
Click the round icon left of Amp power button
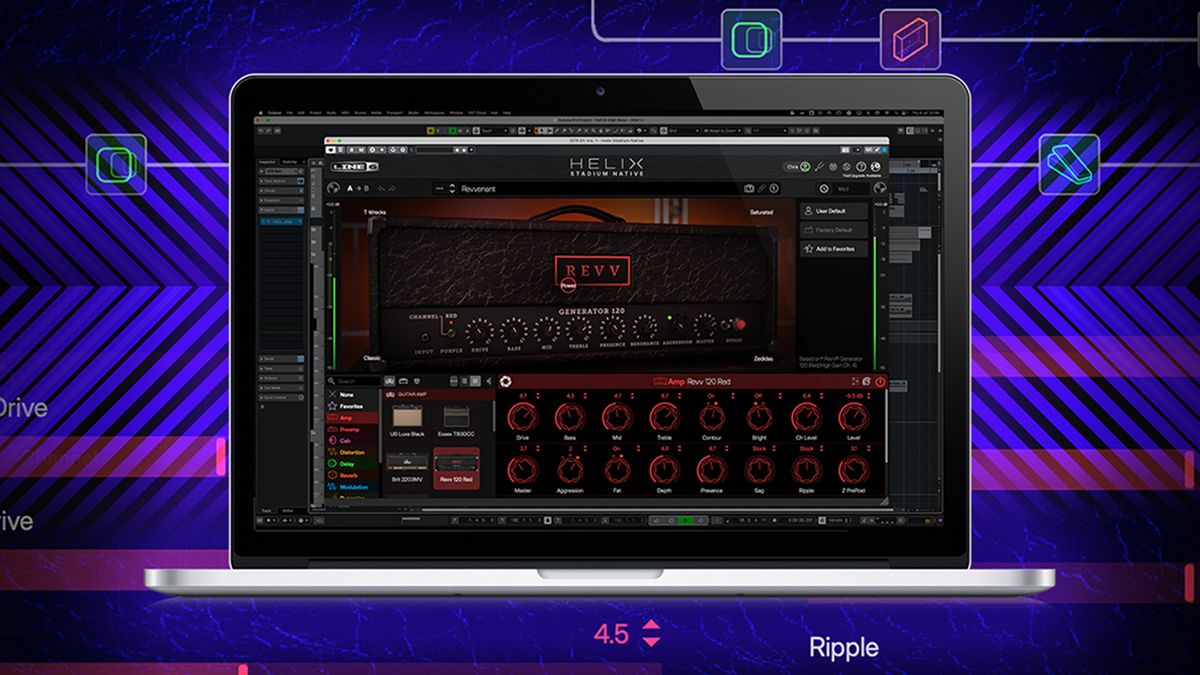[867, 381]
